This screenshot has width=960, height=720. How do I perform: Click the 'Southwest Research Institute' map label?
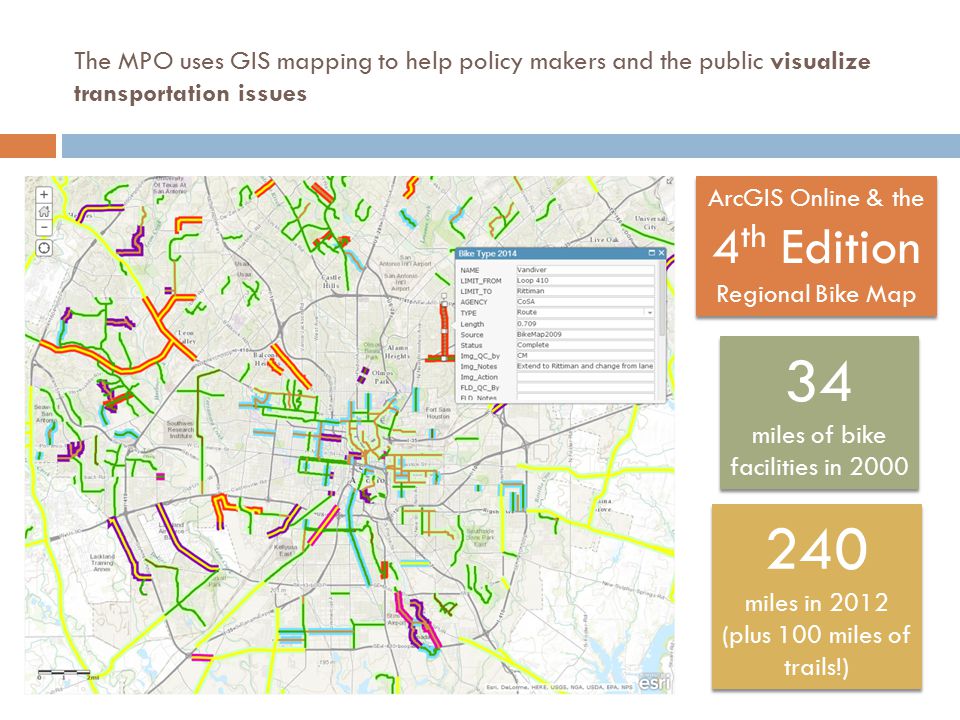point(181,429)
